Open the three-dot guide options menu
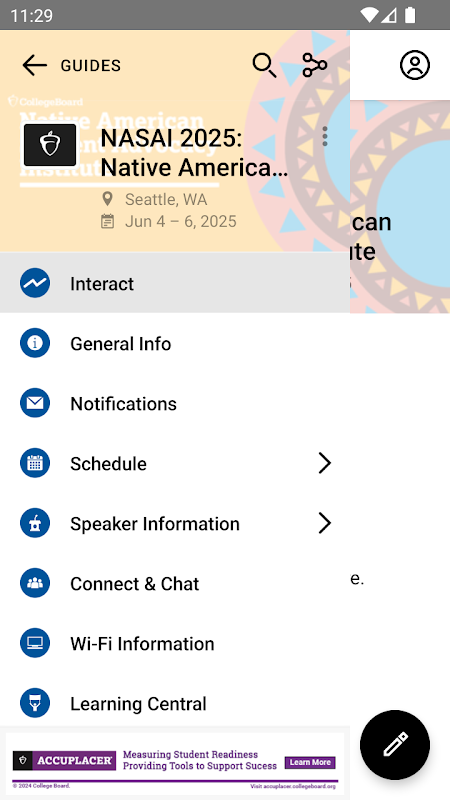This screenshot has width=450, height=800. tap(324, 137)
